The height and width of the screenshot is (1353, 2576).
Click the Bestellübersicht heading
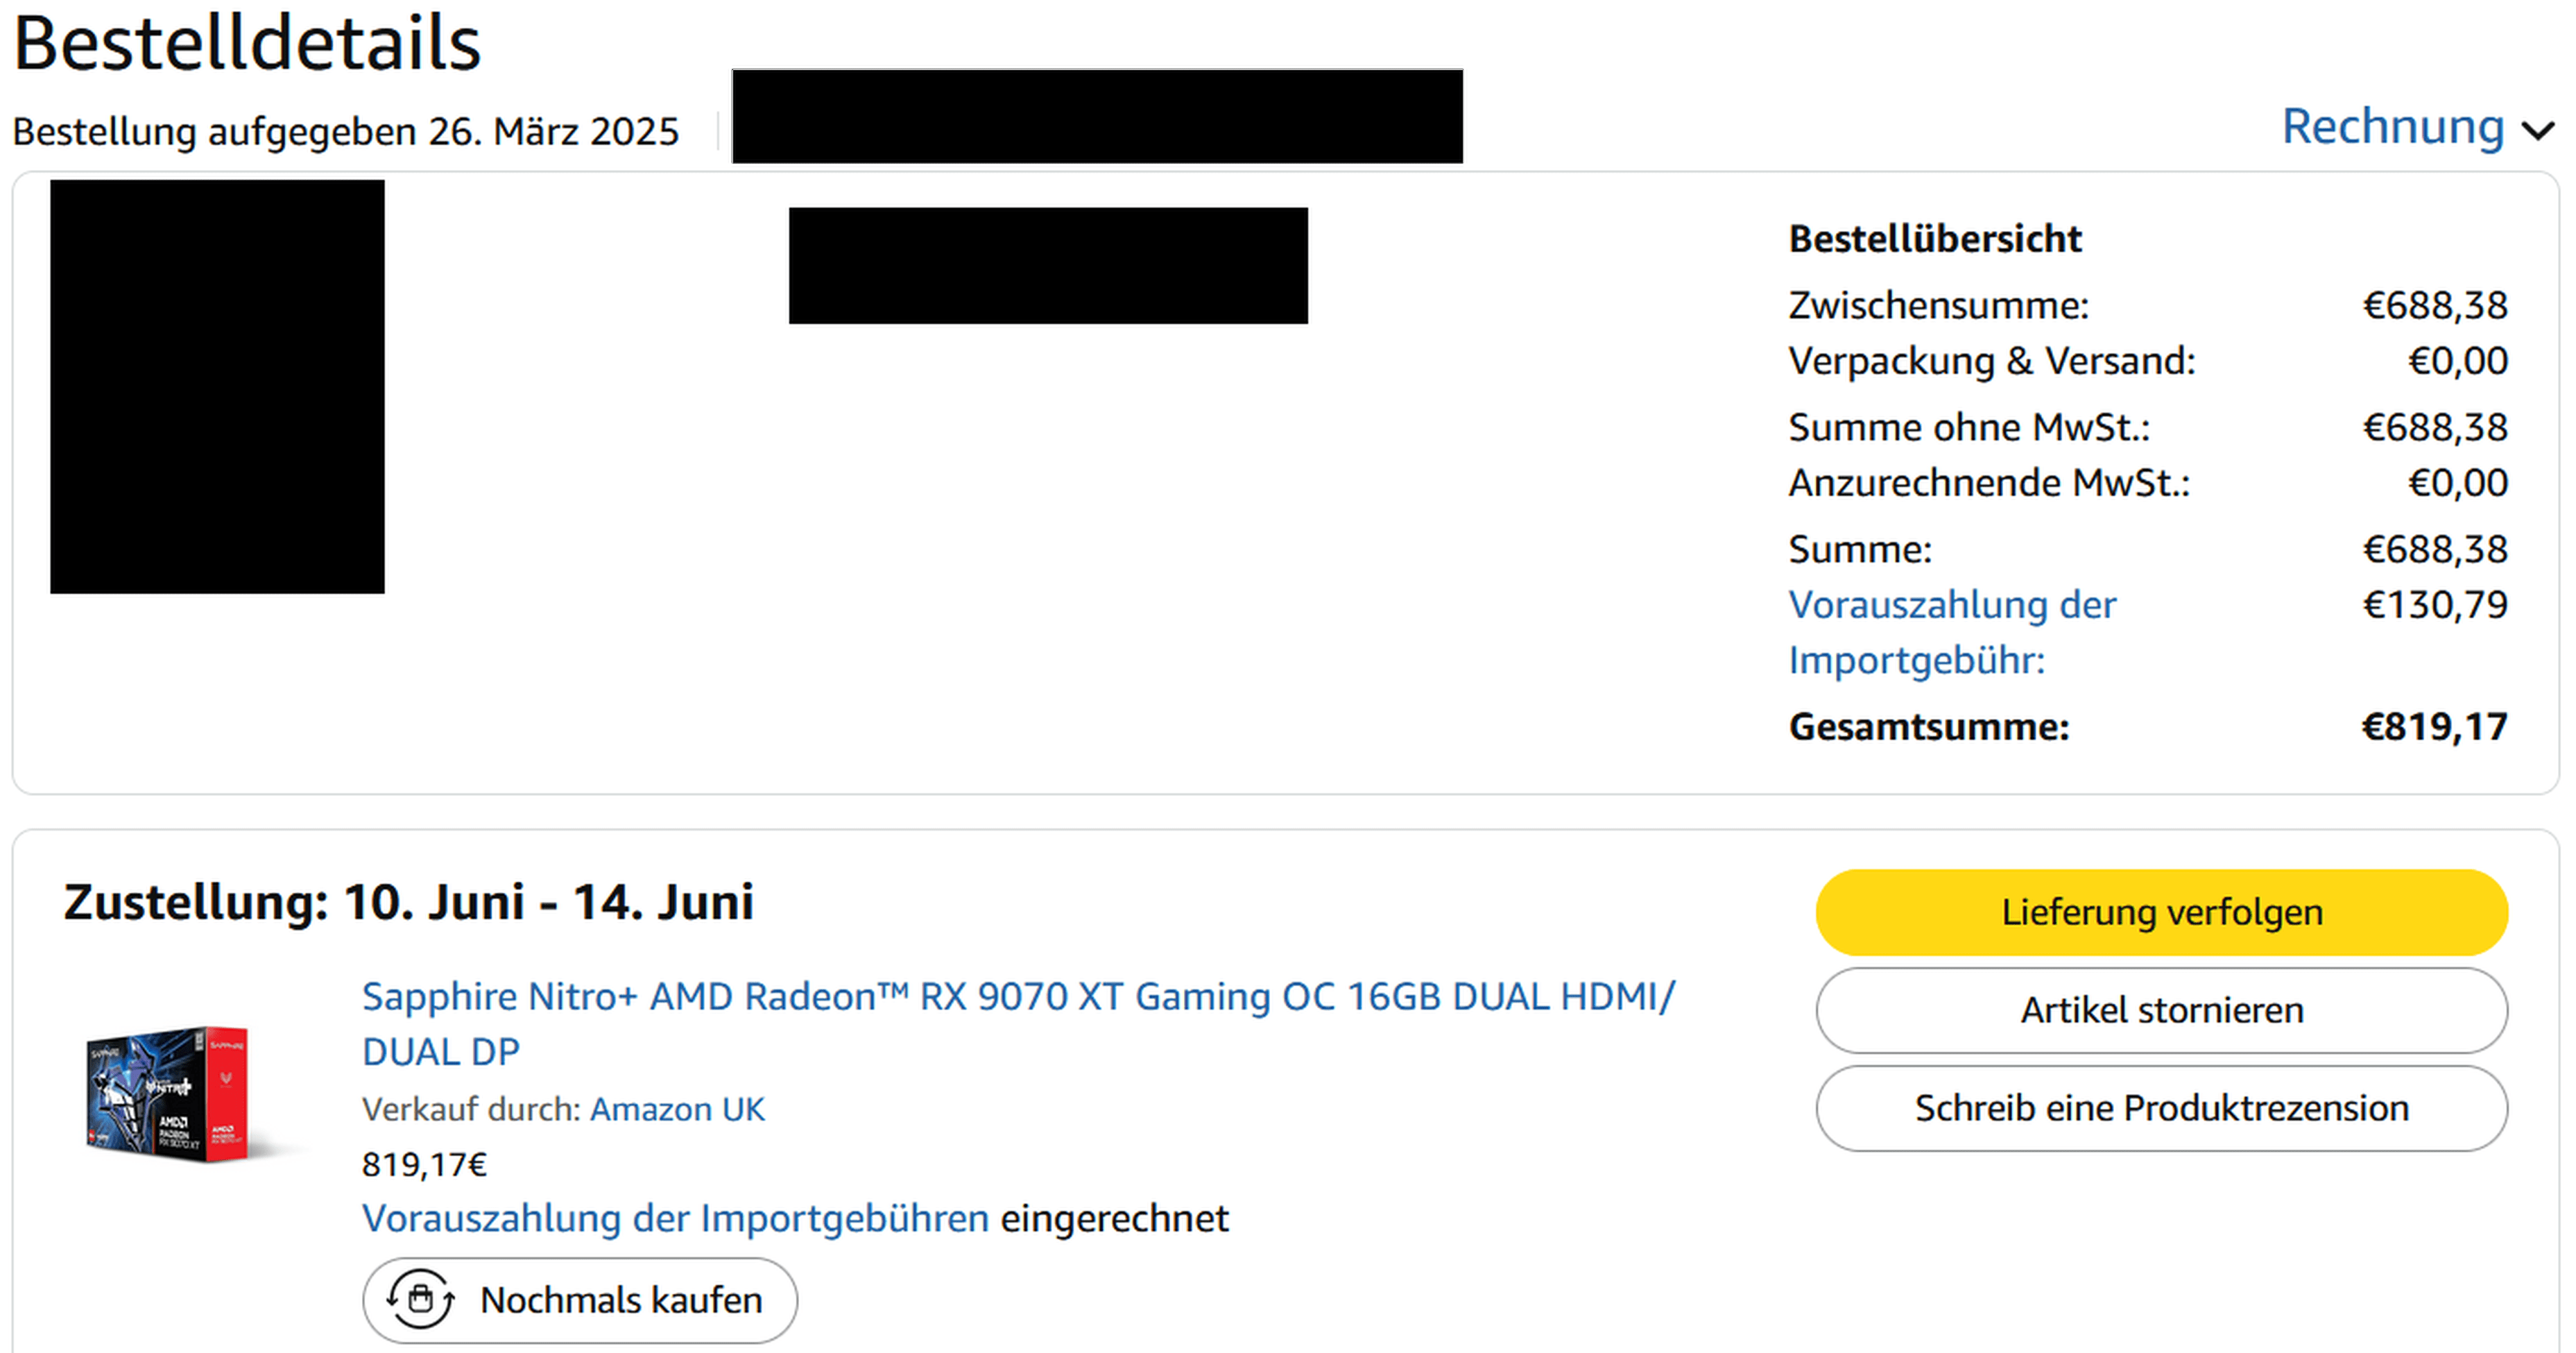(x=1934, y=239)
